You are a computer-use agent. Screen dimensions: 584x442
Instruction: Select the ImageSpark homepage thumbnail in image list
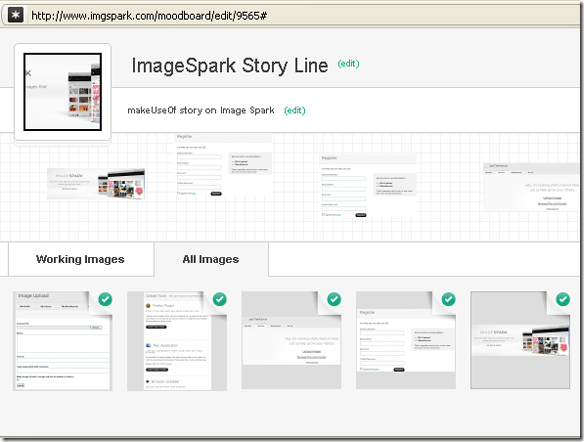(520, 340)
